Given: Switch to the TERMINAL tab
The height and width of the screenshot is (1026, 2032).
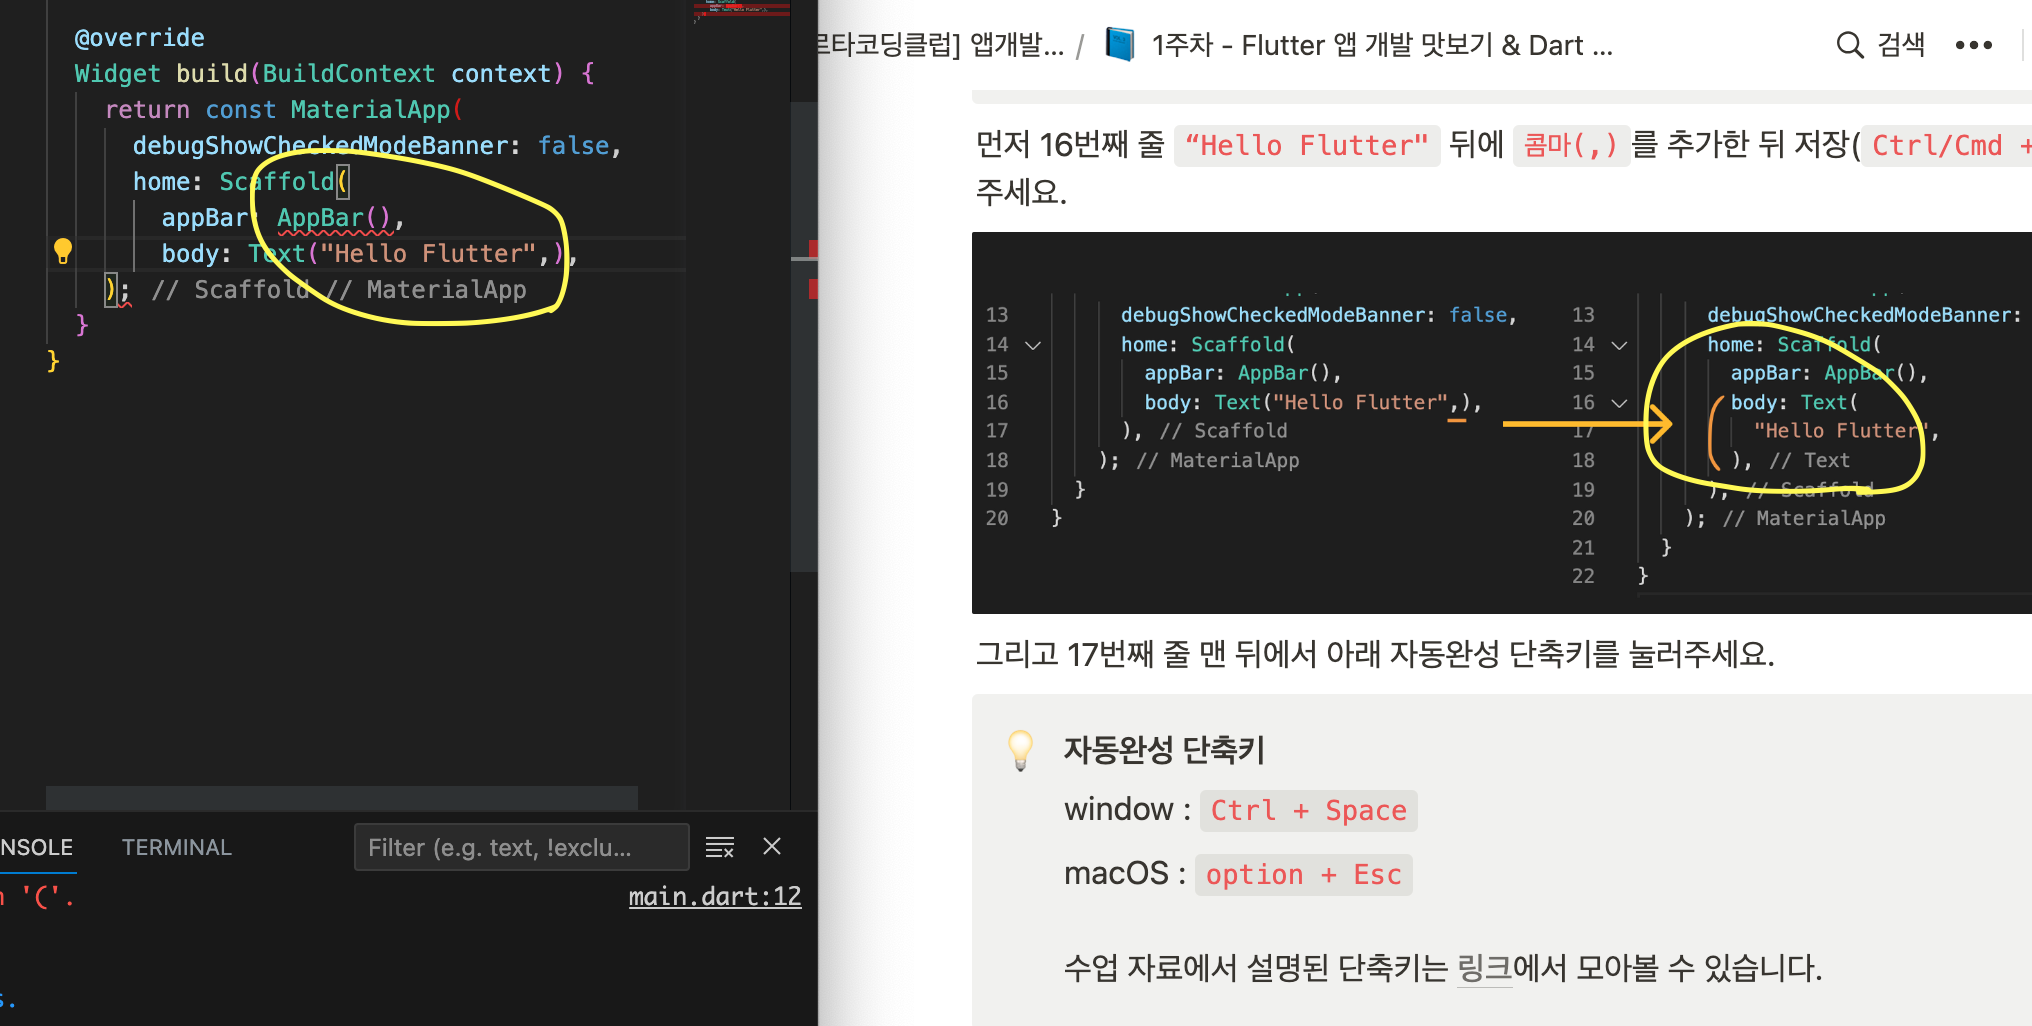Looking at the screenshot, I should [x=177, y=847].
